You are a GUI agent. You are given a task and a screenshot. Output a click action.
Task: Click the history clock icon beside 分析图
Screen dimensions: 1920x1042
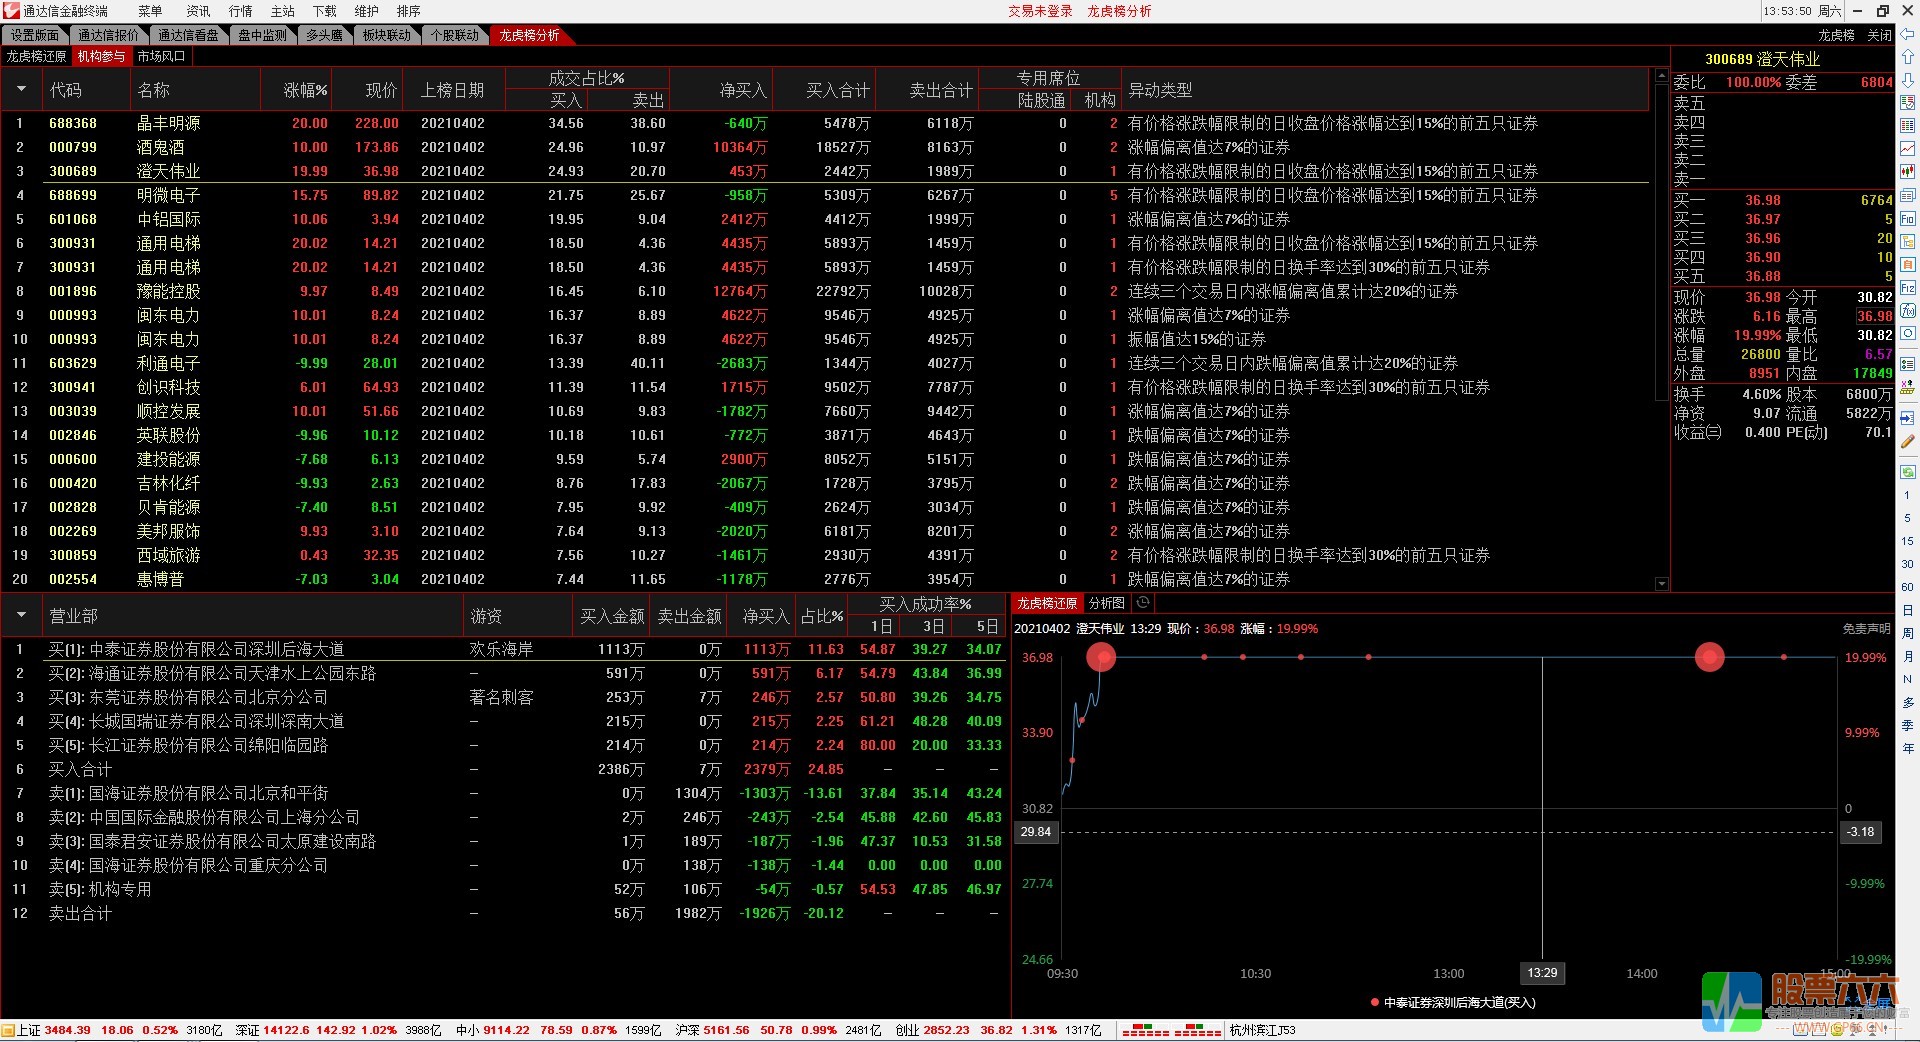[1143, 603]
